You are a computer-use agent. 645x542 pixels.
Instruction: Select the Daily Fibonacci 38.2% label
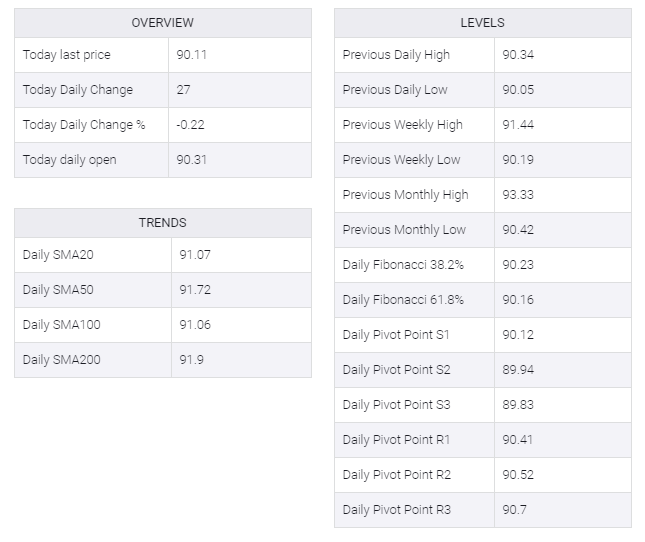coord(403,265)
